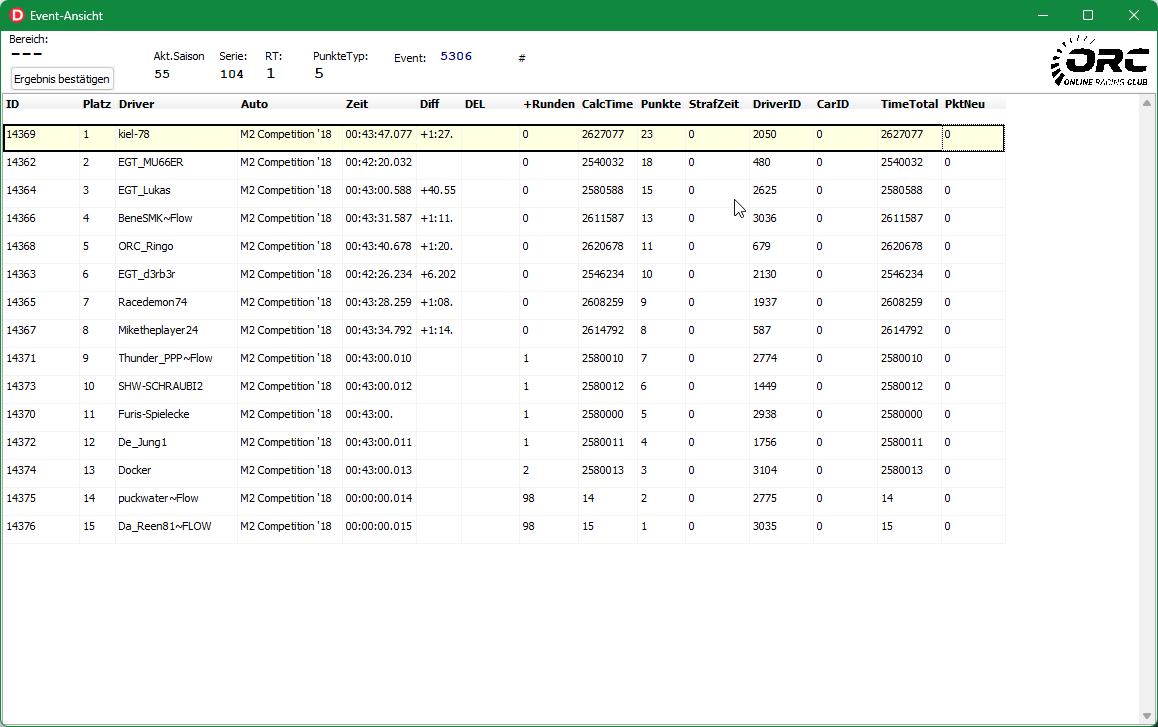This screenshot has height=727, width=1158.
Task: Select the Racedemon74 driver cell
Action: pos(152,302)
